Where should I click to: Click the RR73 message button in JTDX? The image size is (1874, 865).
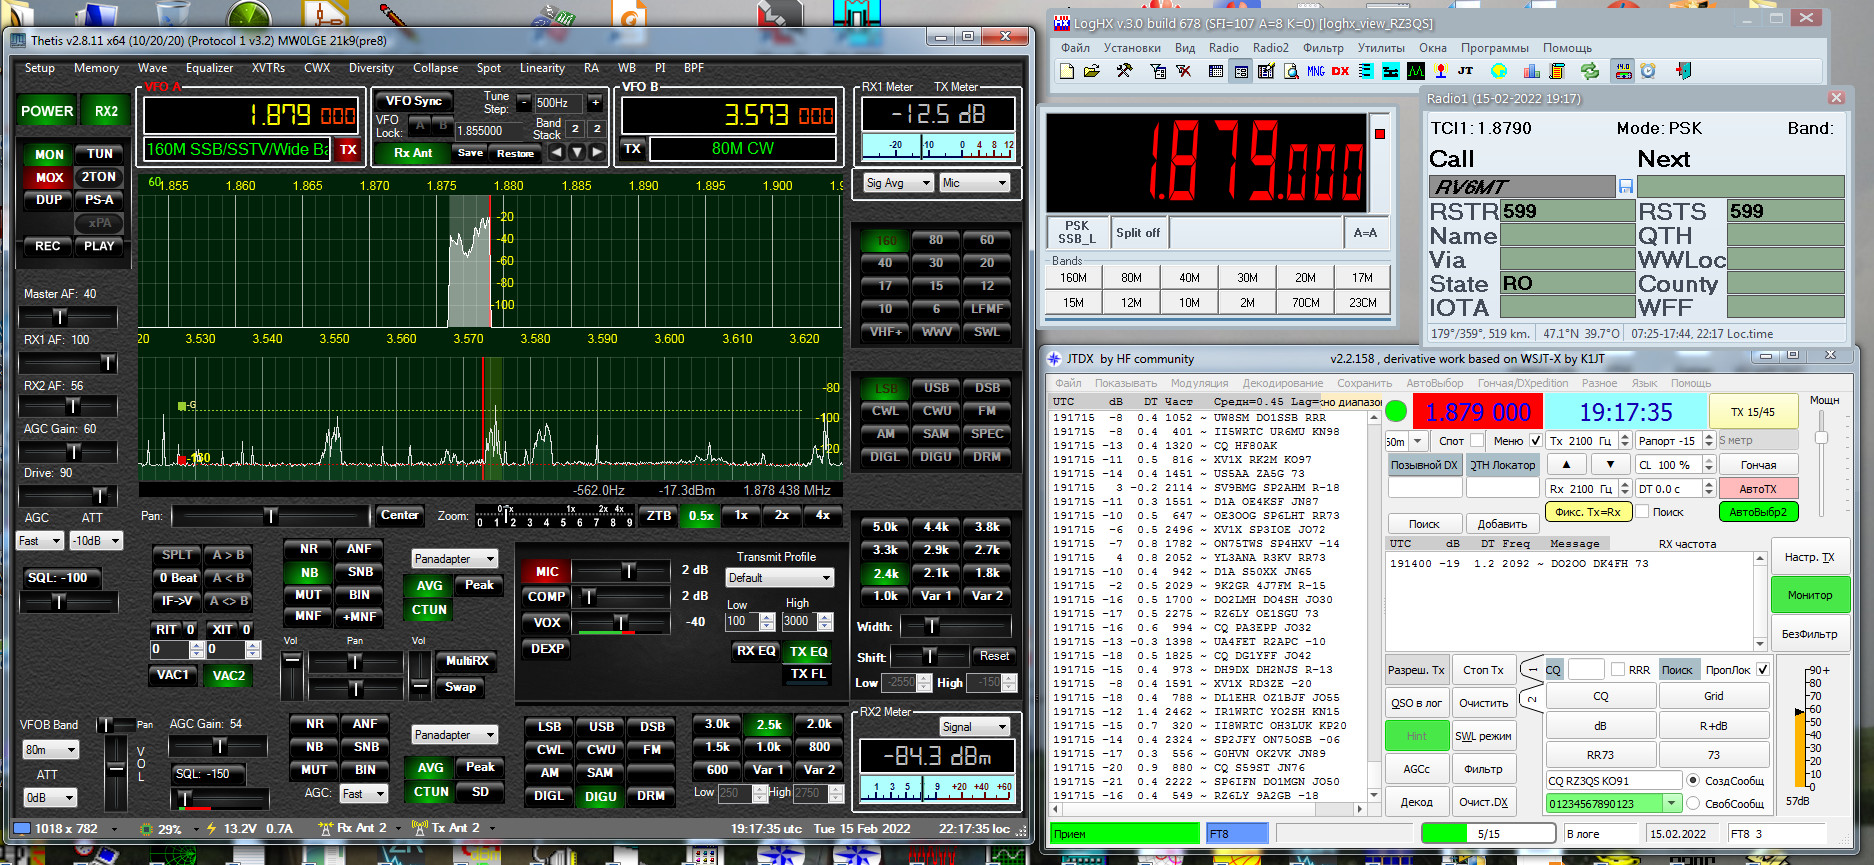pos(1600,755)
